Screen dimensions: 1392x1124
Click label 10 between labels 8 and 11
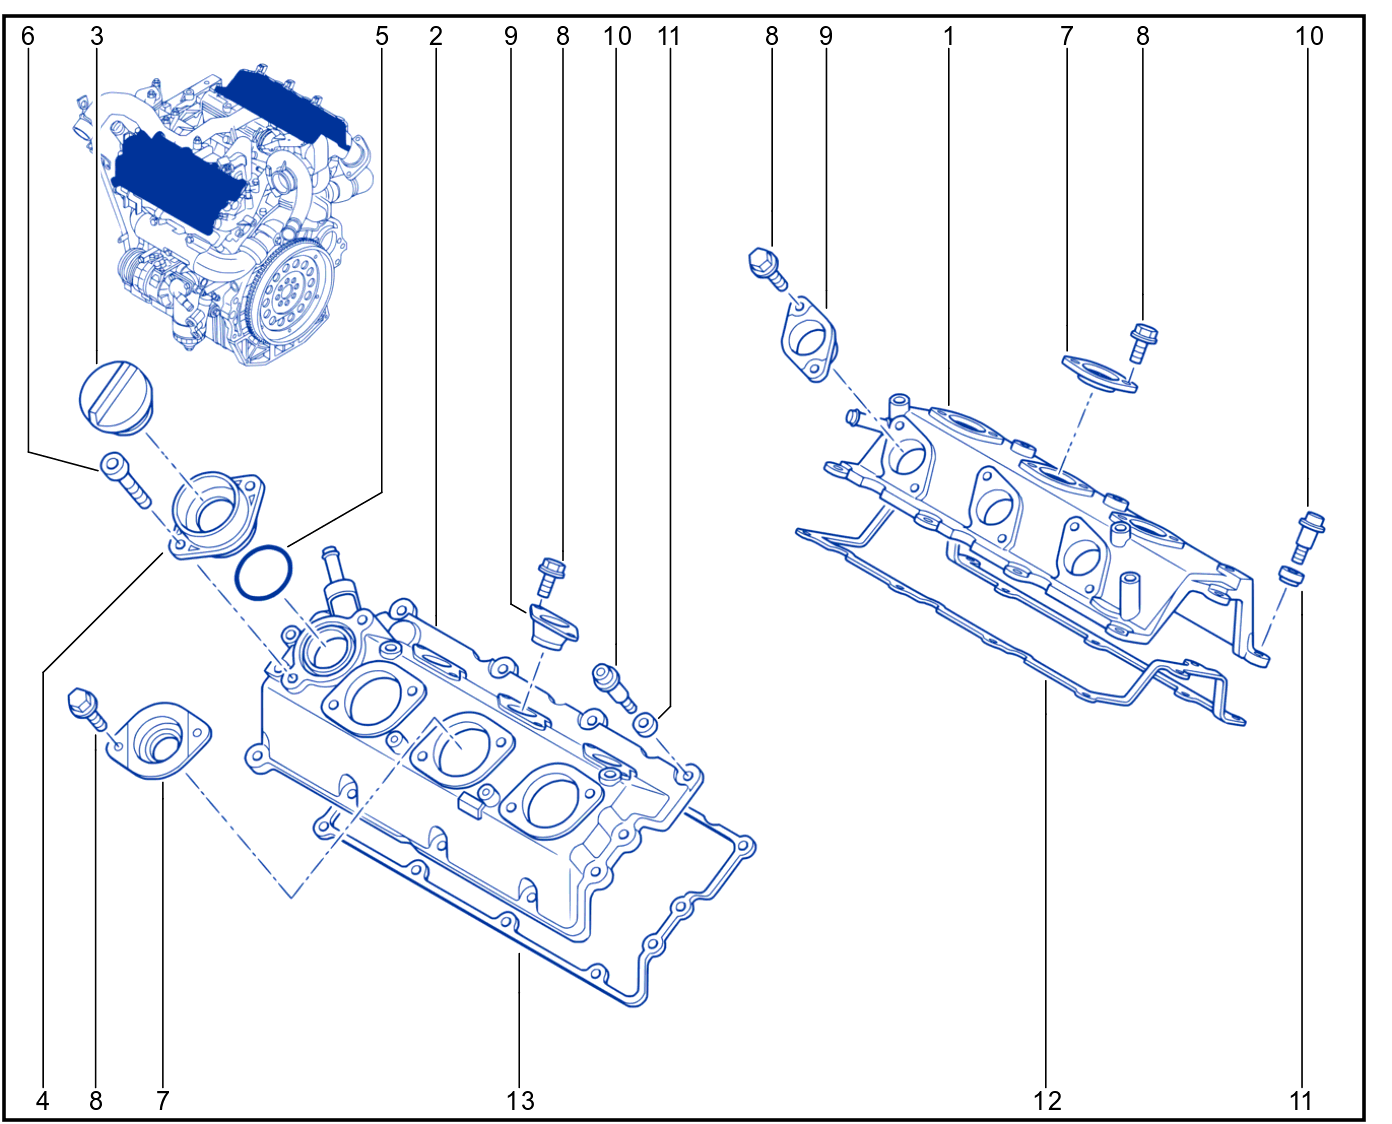click(x=617, y=36)
